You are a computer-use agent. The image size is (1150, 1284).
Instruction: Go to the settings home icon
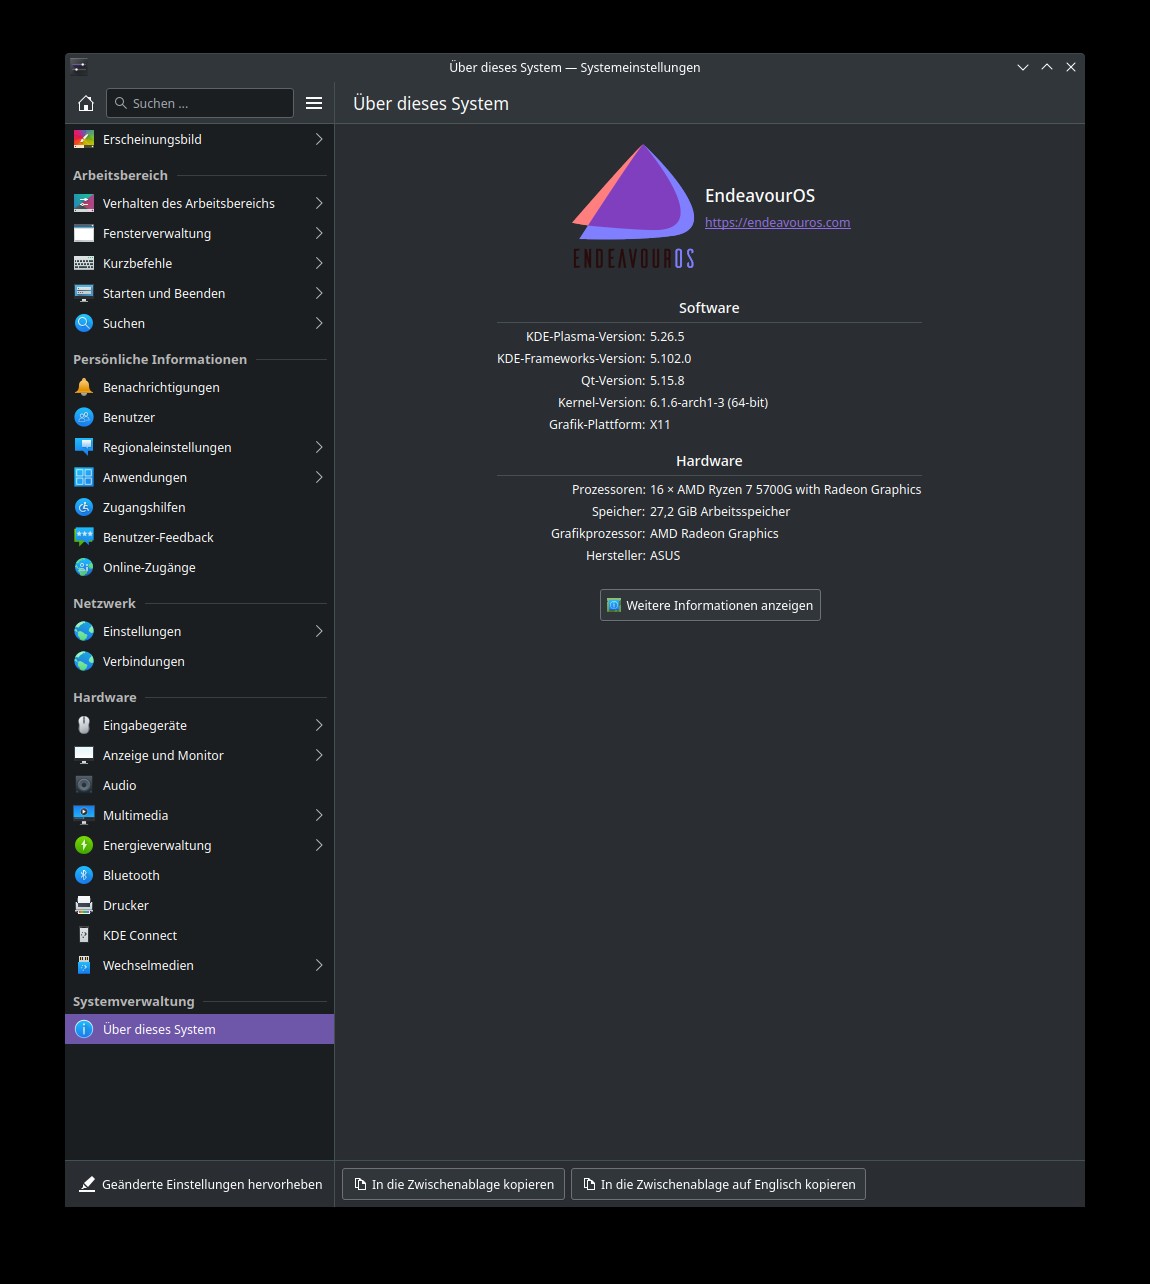click(x=86, y=103)
